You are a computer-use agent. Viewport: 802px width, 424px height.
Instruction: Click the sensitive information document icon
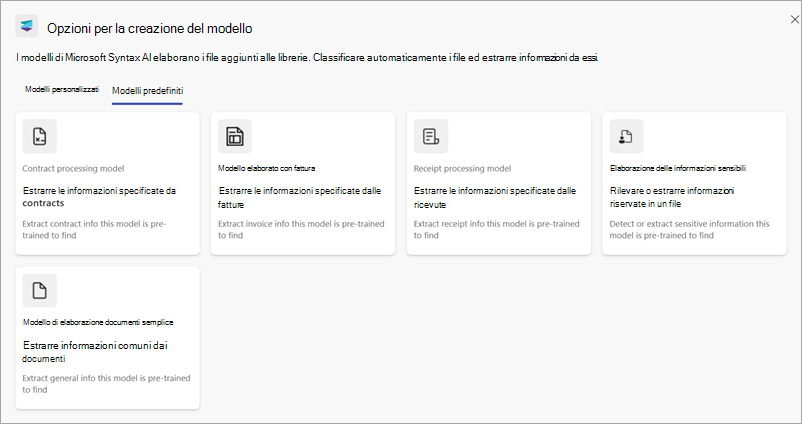pyautogui.click(x=626, y=137)
